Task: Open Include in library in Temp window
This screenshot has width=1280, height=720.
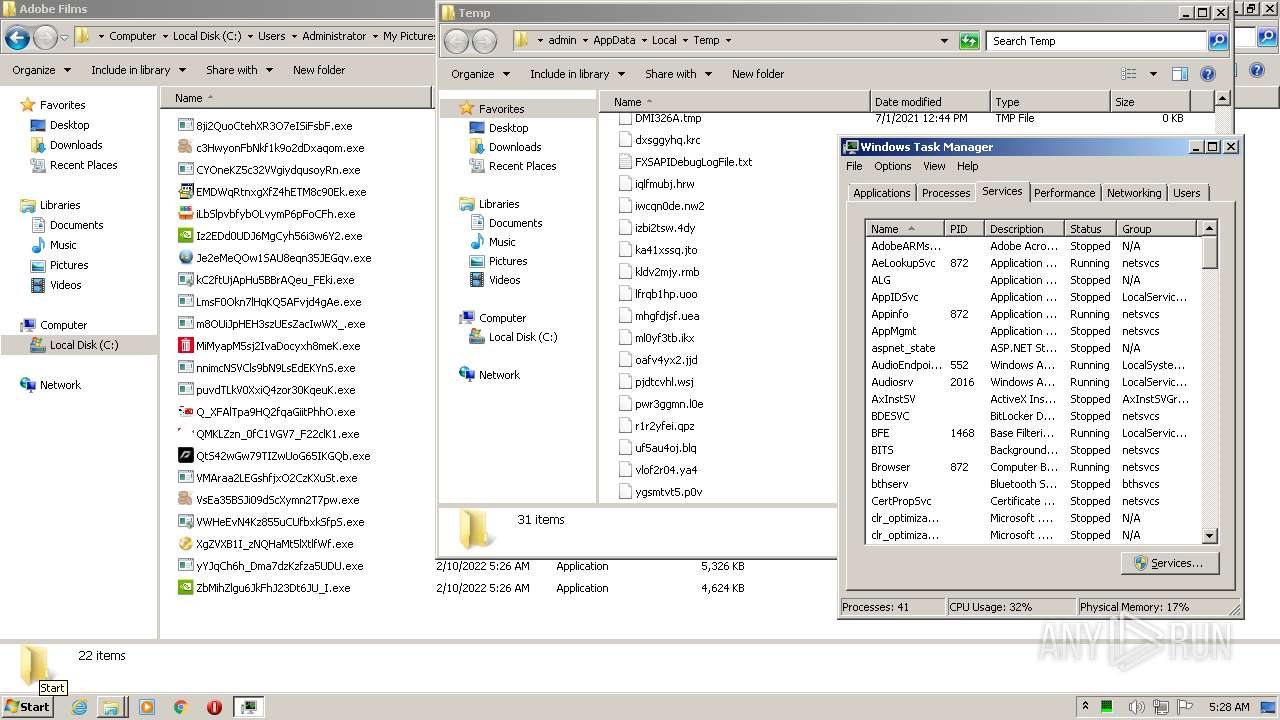Action: coord(576,74)
